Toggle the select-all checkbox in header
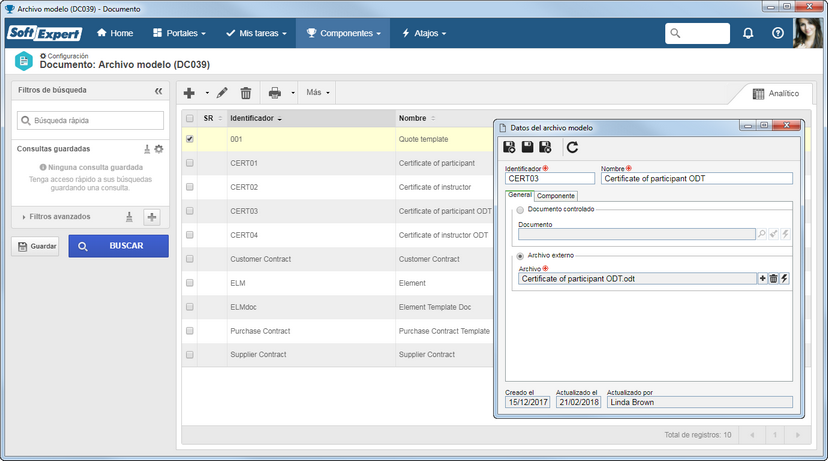828x461 pixels. click(190, 118)
